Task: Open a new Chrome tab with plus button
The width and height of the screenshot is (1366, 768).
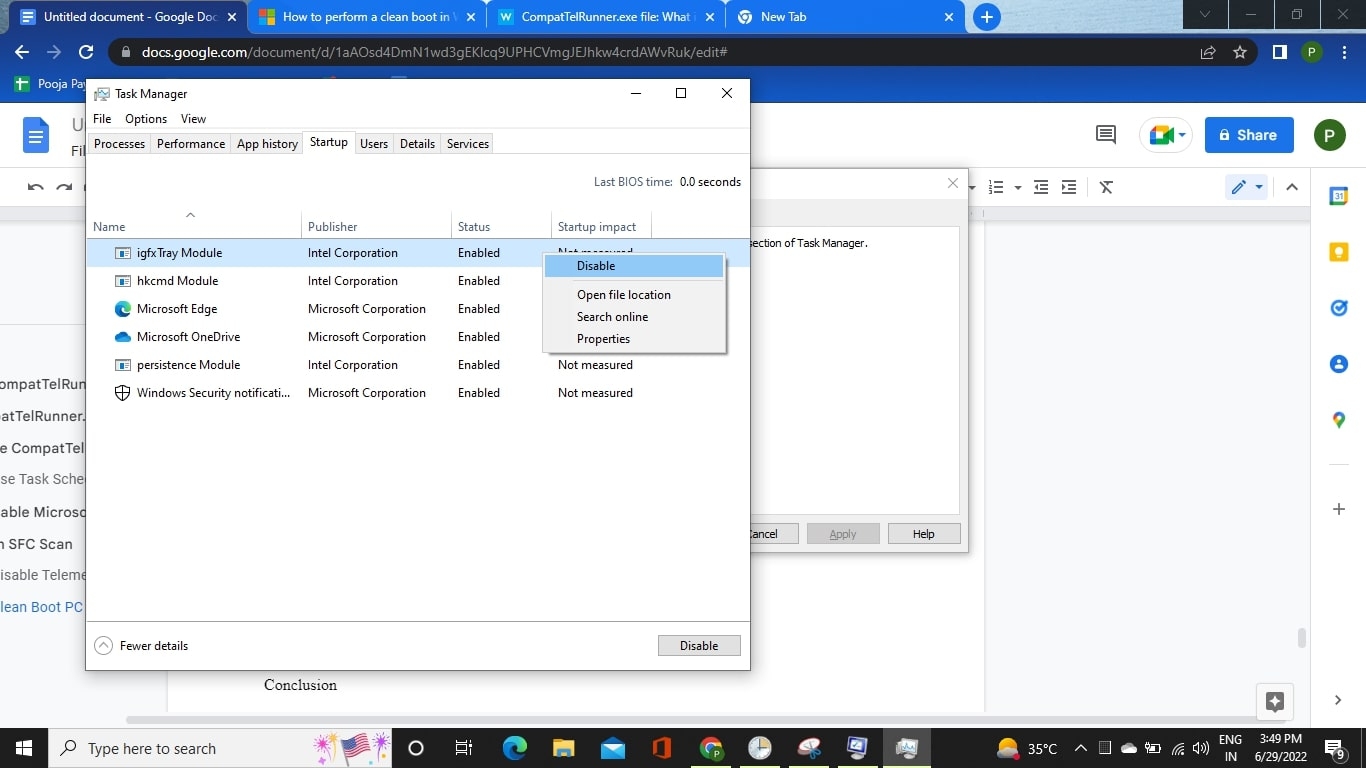Action: (x=987, y=17)
